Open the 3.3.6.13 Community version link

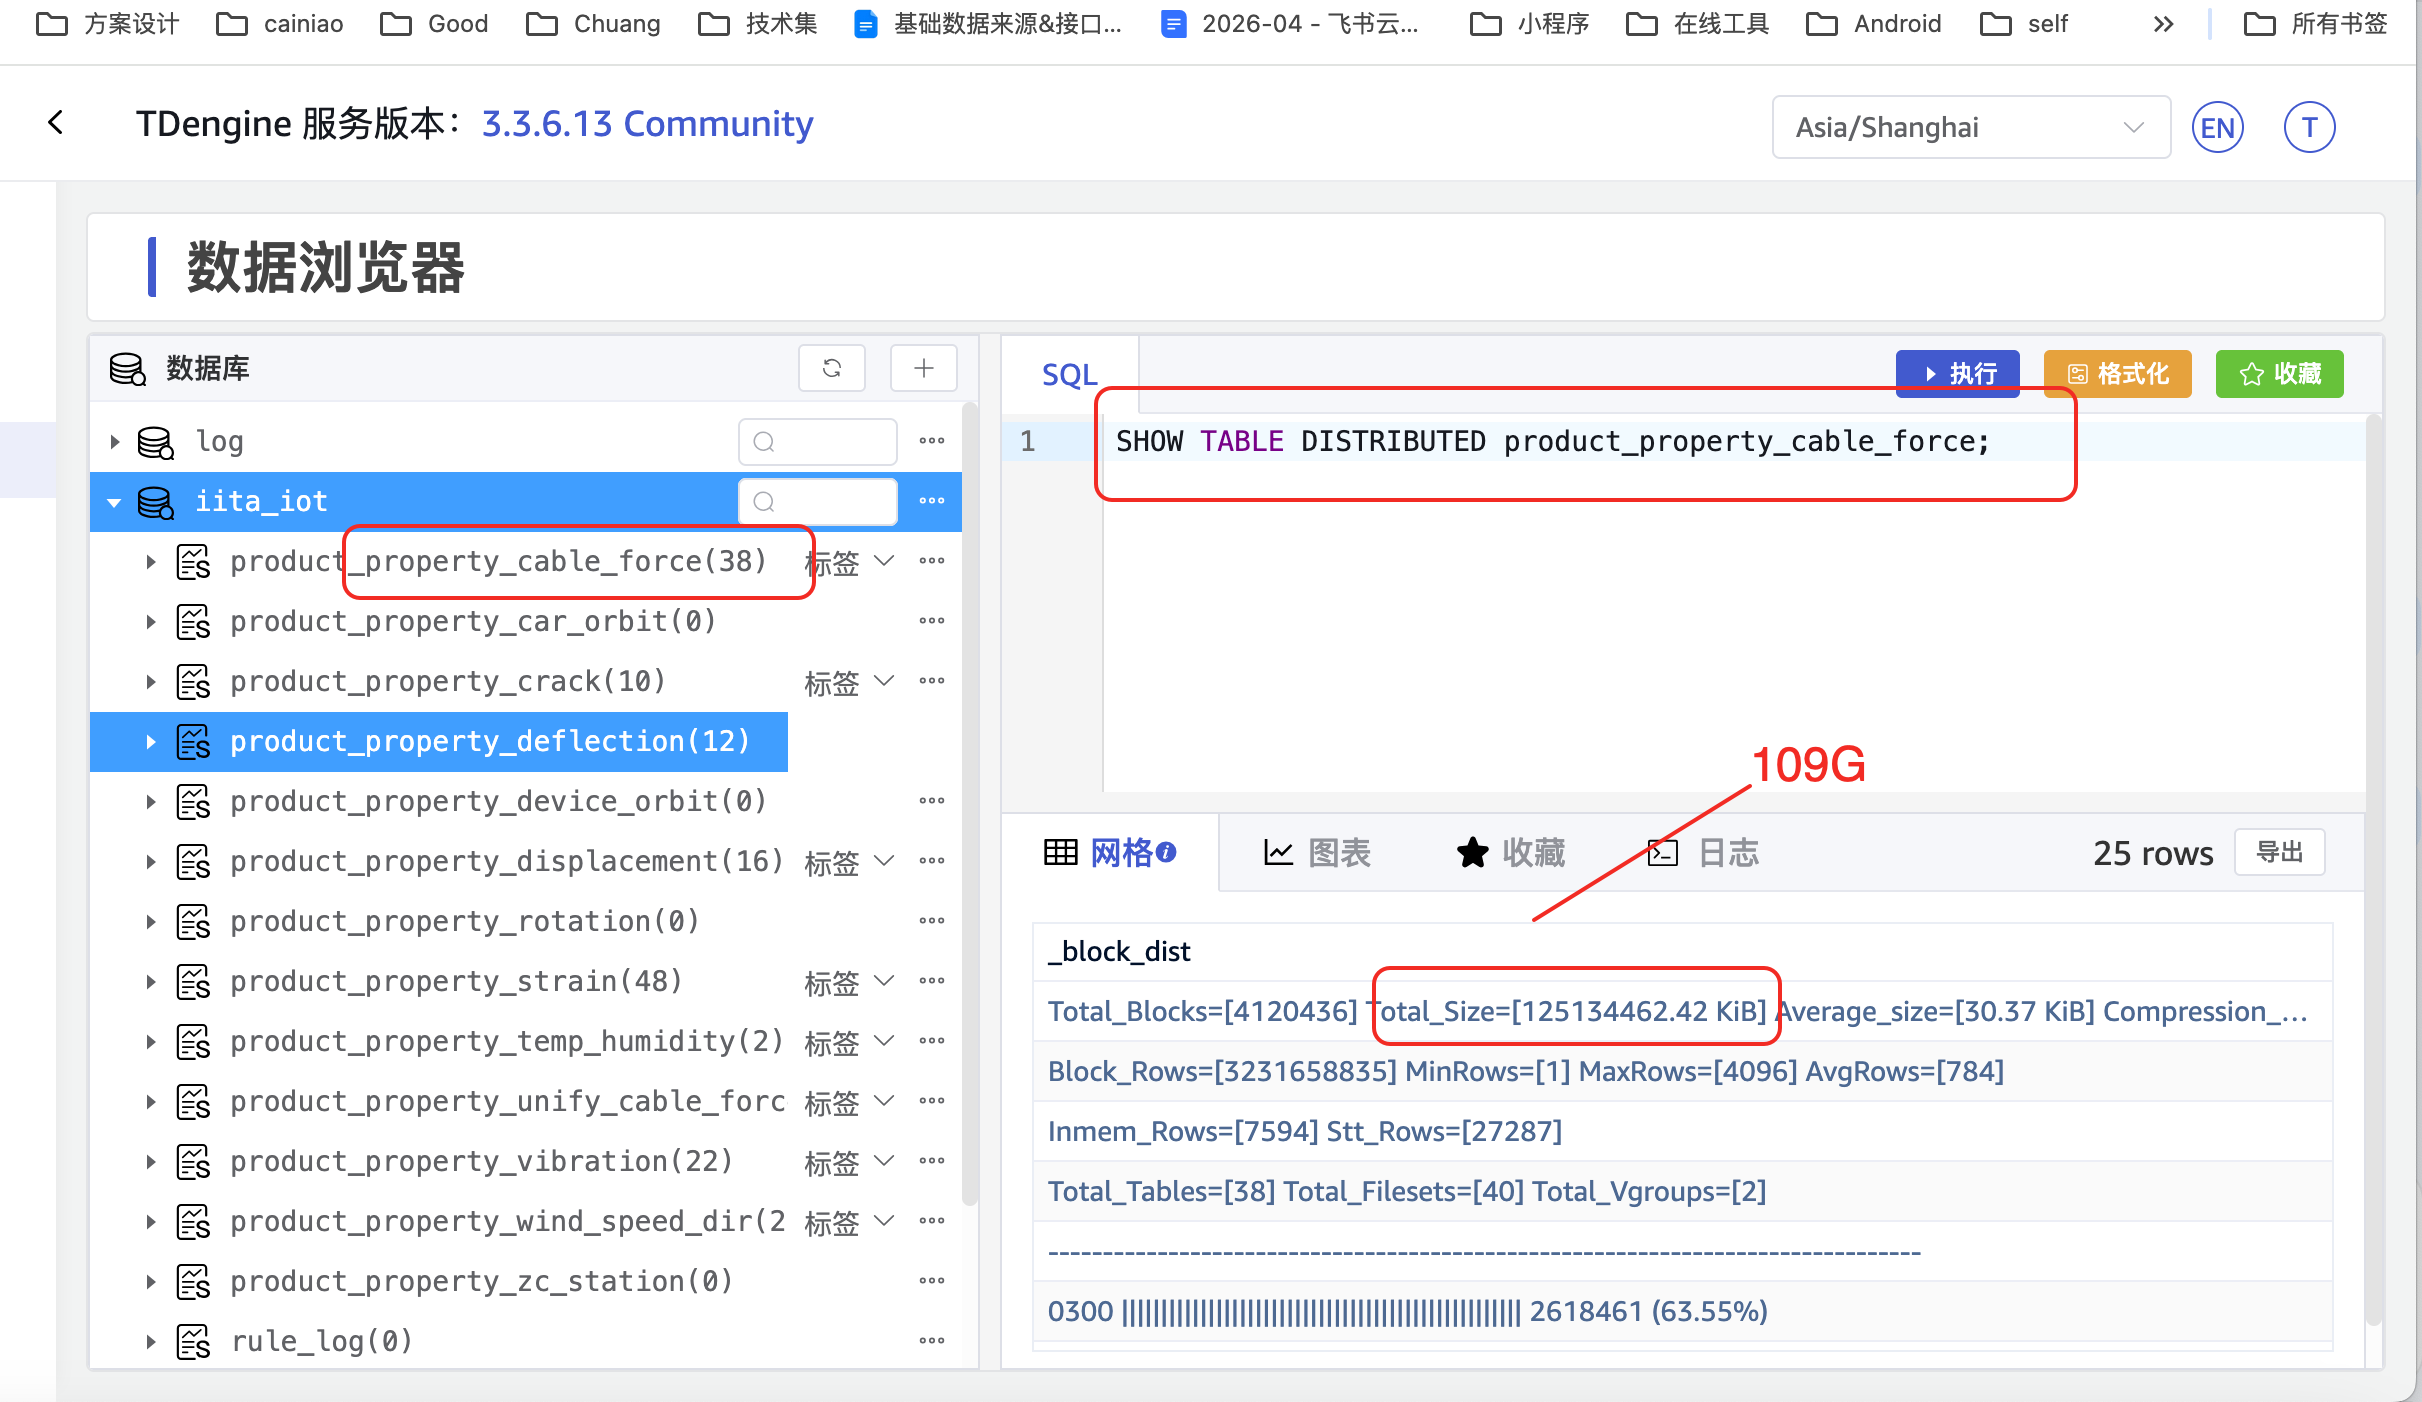click(x=647, y=123)
